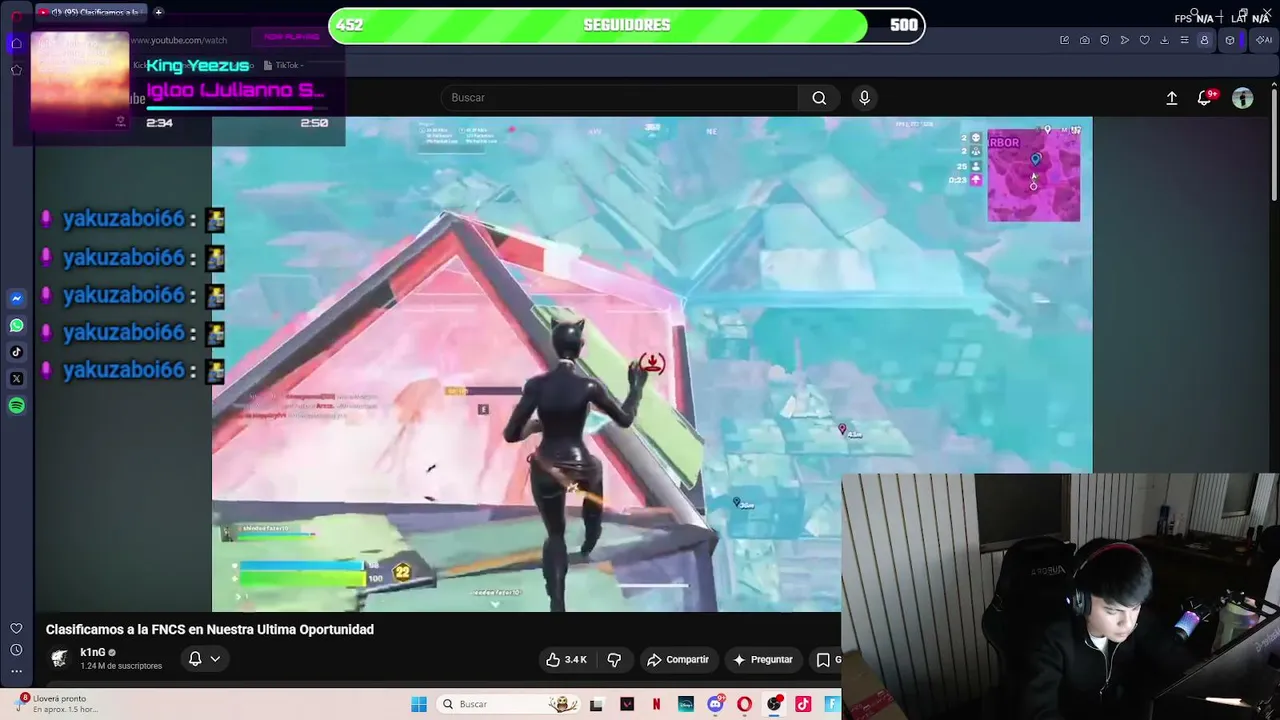Click the YouTube Buscar search field

point(620,98)
